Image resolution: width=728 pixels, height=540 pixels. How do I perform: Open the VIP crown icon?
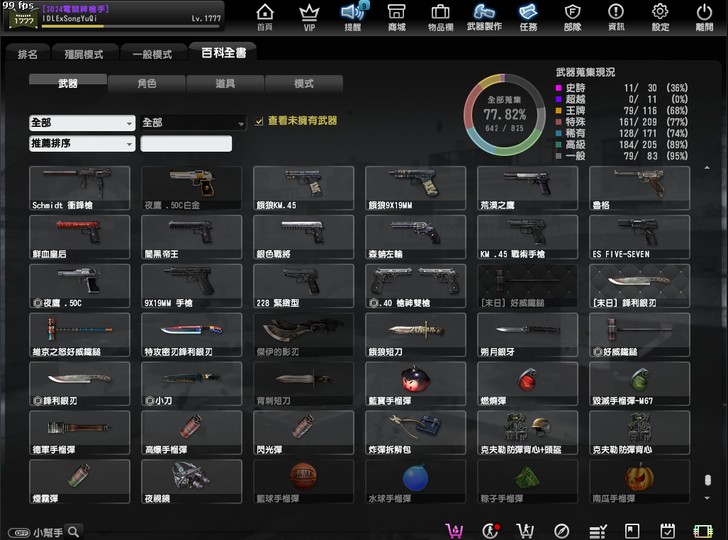(x=309, y=17)
